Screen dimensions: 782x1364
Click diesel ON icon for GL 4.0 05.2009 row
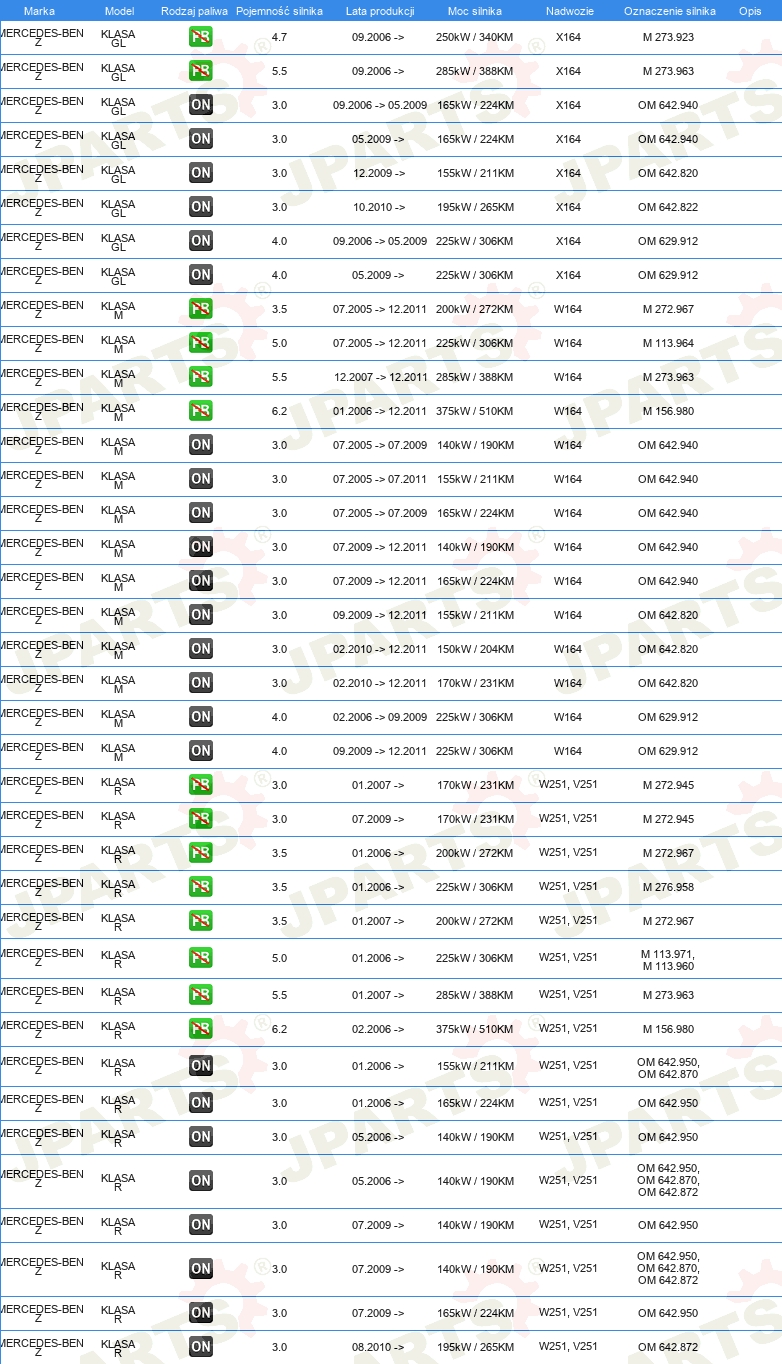[201, 275]
